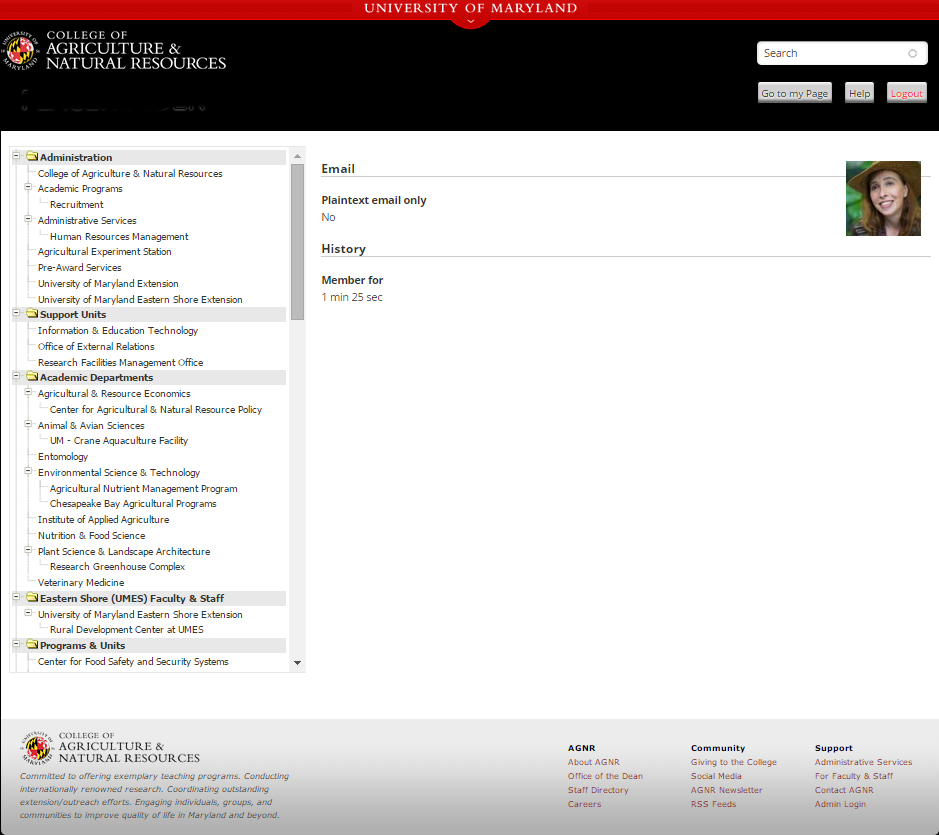Collapse Agricultural & Resource Economics node
The height and width of the screenshot is (835, 939).
point(28,392)
